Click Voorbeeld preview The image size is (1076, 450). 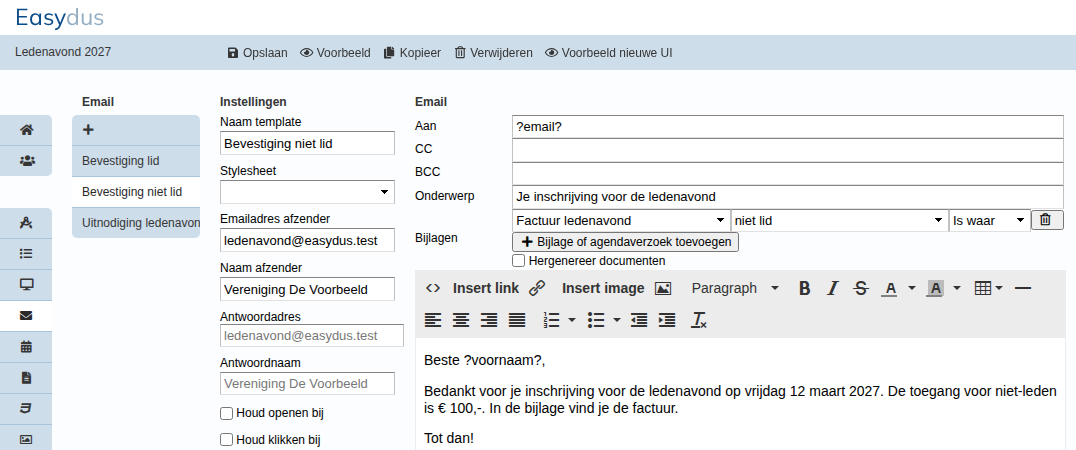[336, 53]
